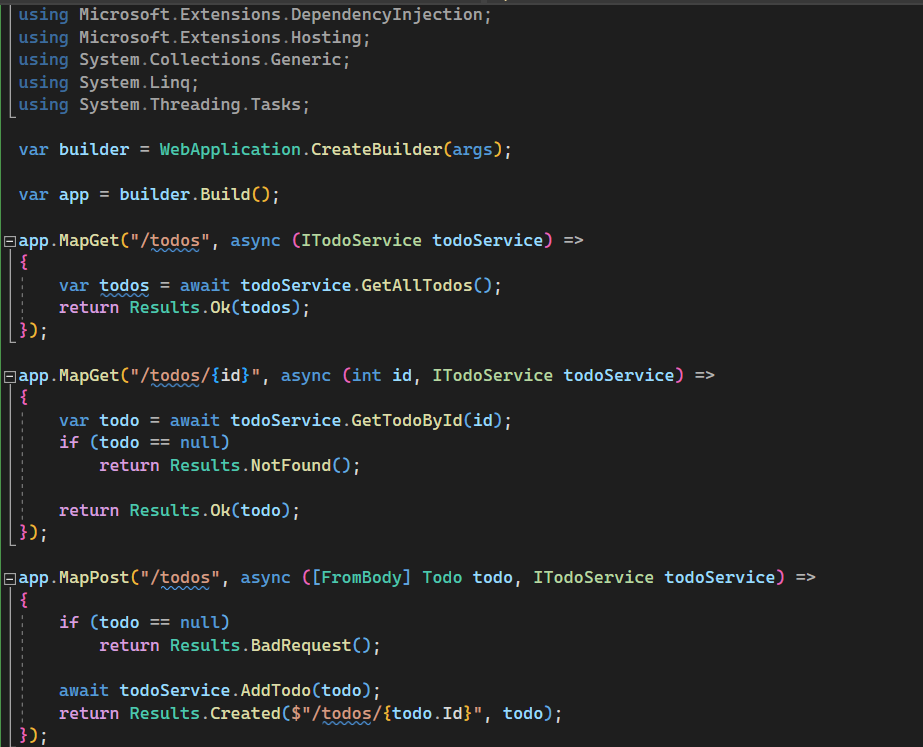Click the GetTodoById method call
Viewport: 923px width, 747px height.
[x=406, y=421]
